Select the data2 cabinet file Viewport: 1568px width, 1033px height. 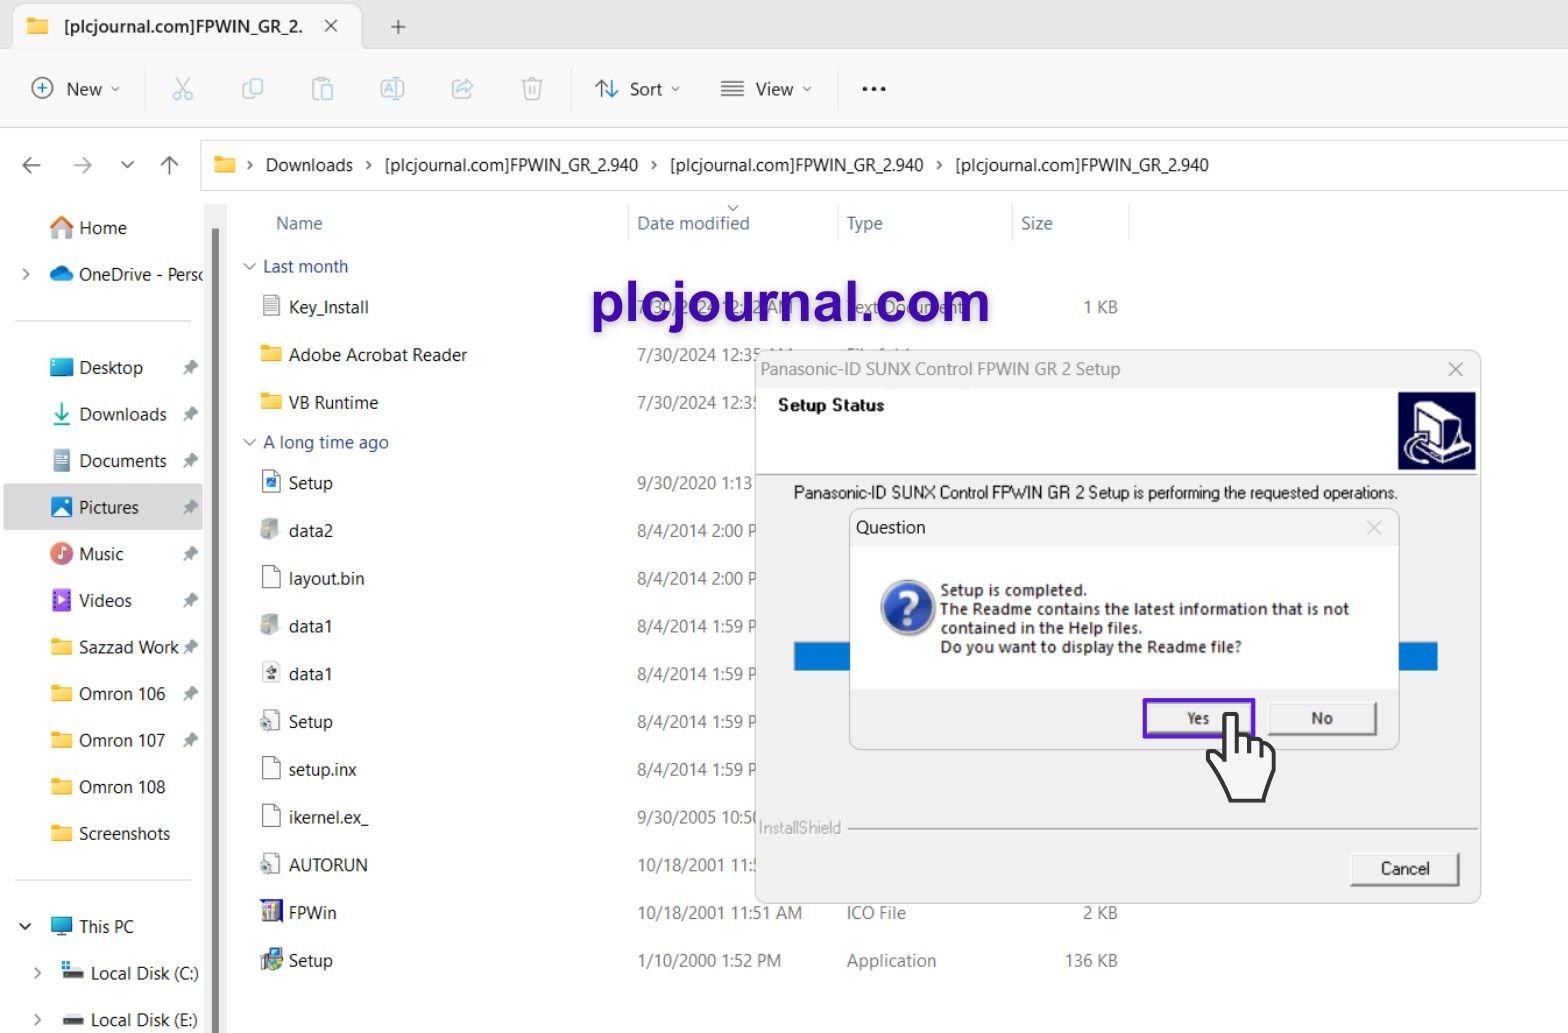click(x=296, y=531)
